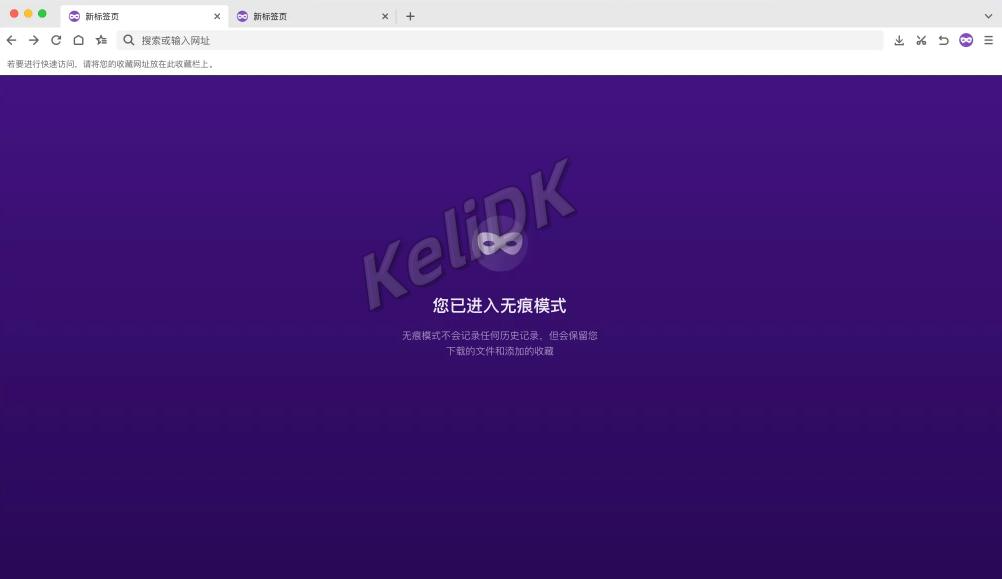Click the address bar to enter a URL
Image resolution: width=1002 pixels, height=579 pixels.
tap(400, 40)
